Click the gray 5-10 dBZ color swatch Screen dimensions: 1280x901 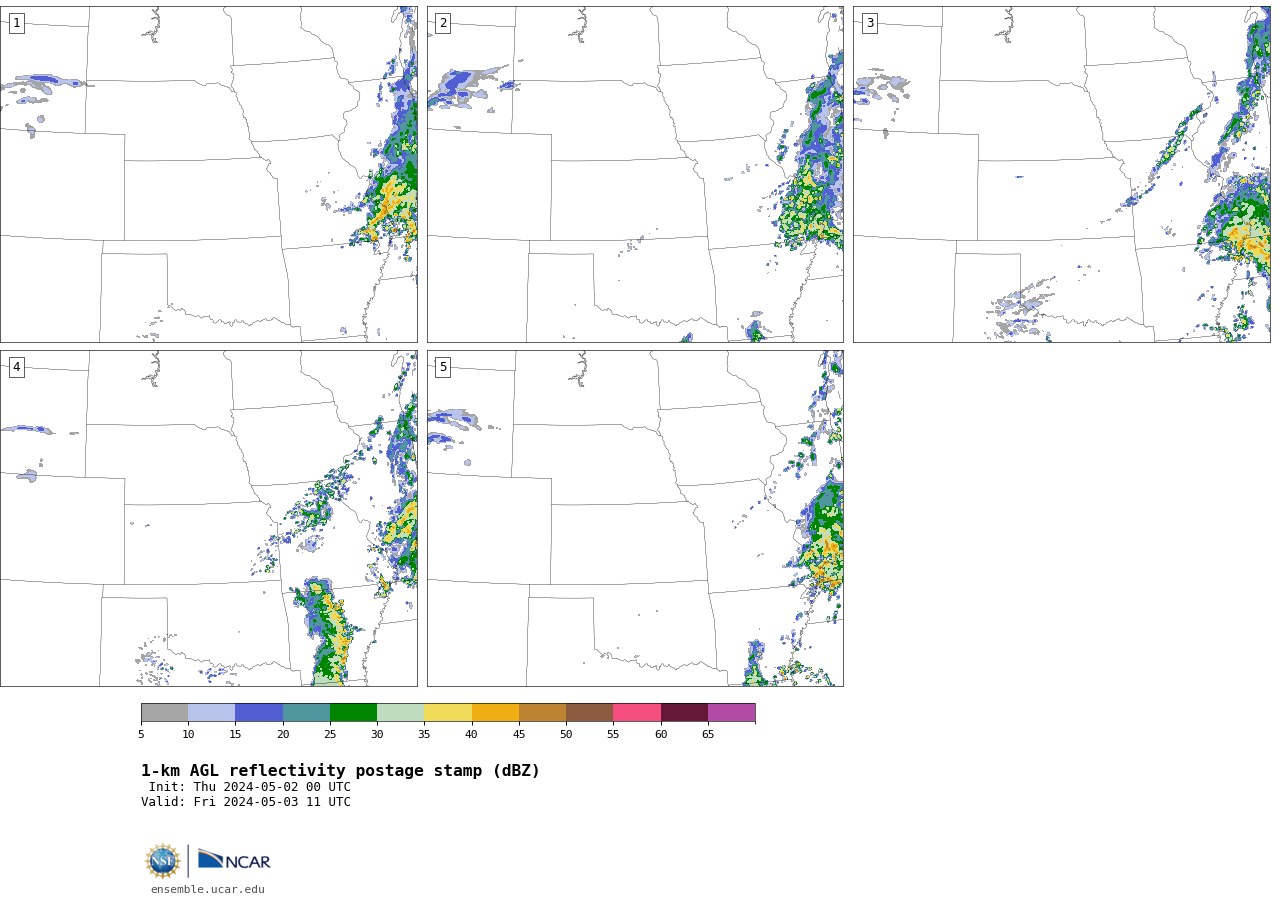[x=164, y=712]
